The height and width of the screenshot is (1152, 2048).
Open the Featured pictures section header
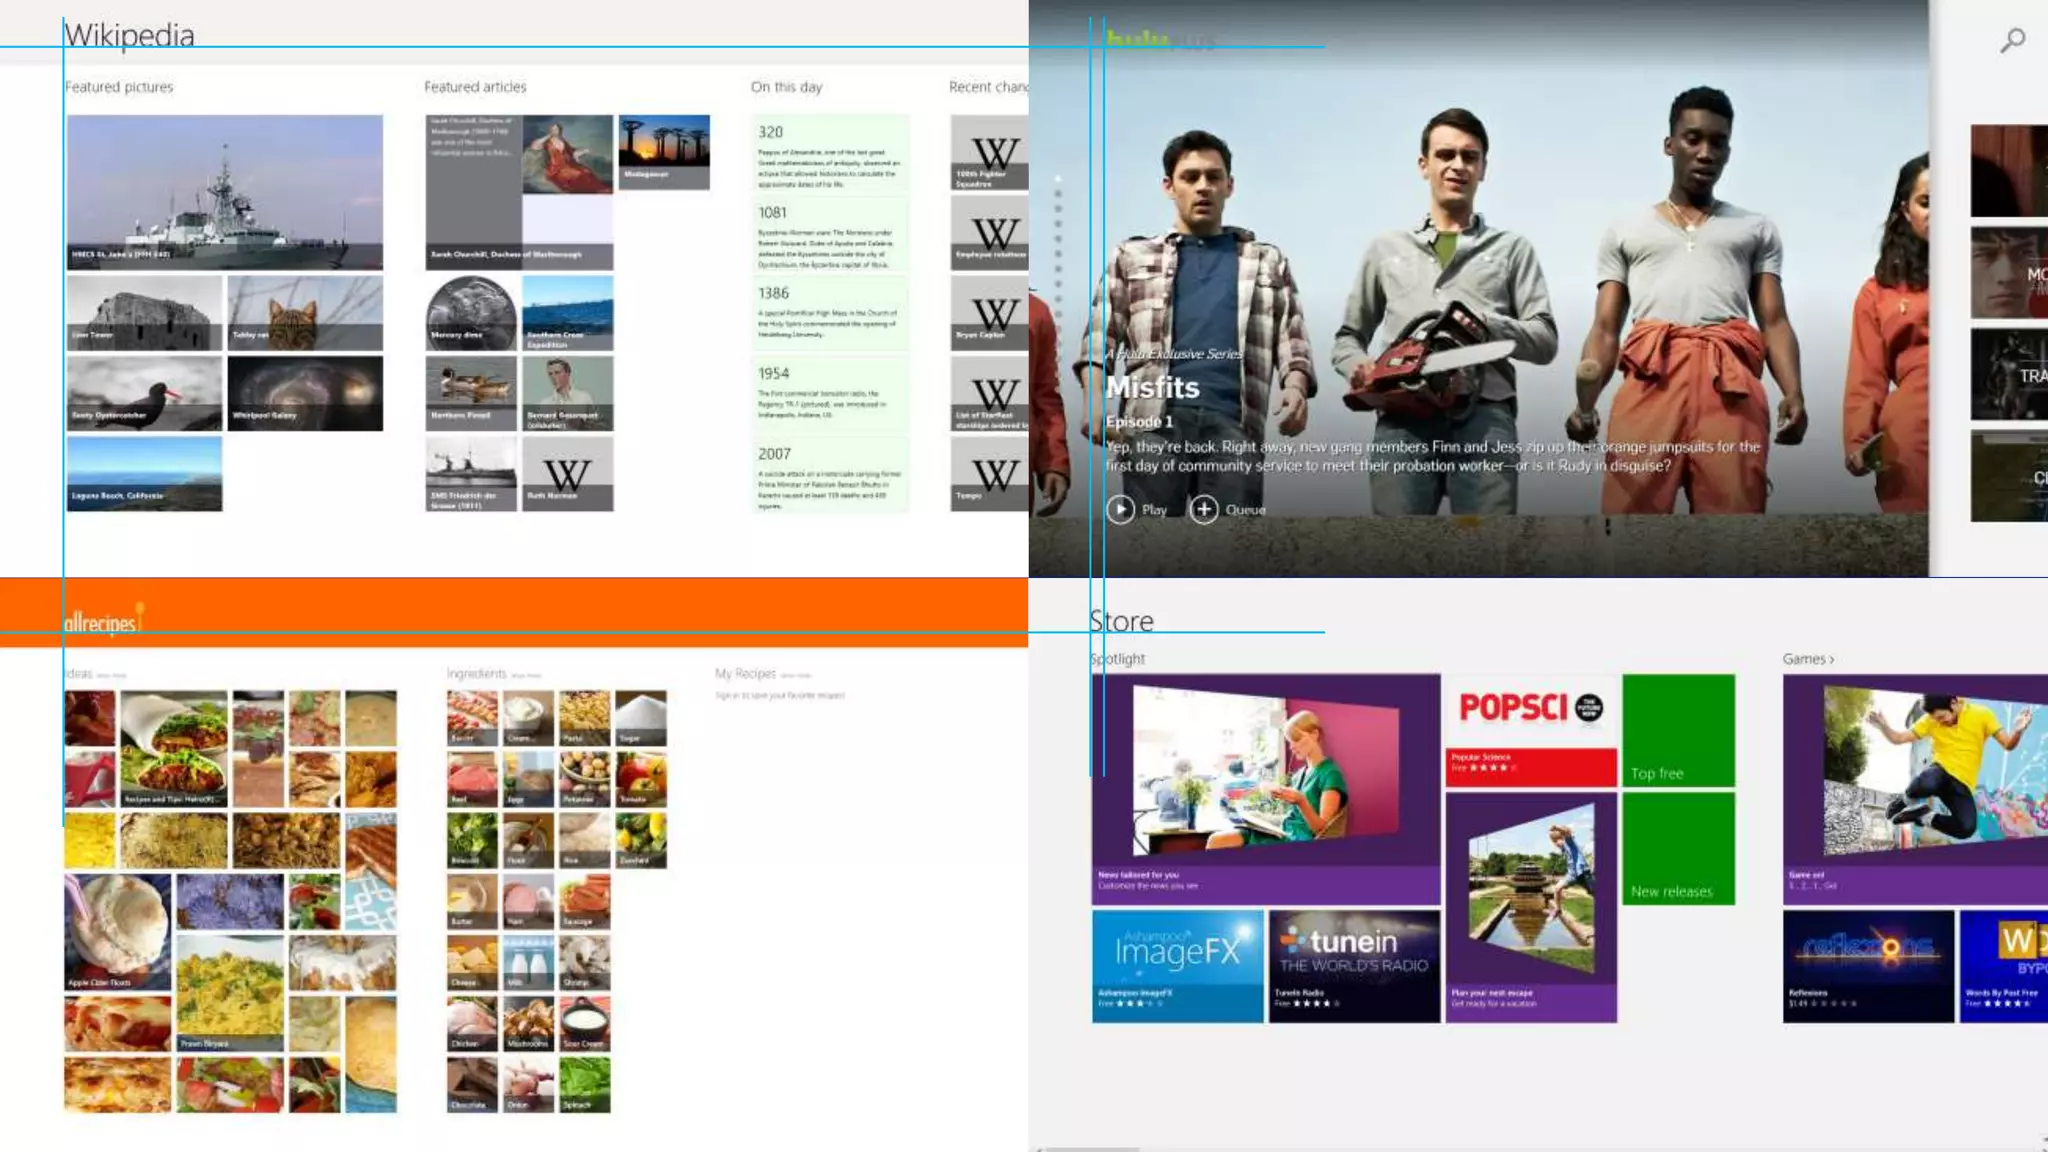[119, 87]
